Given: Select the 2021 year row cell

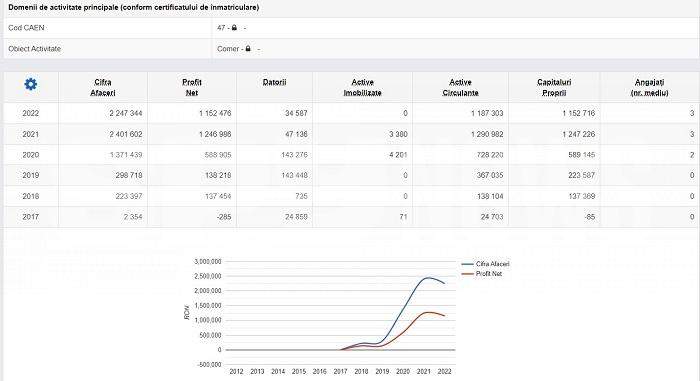Looking at the screenshot, I should pyautogui.click(x=31, y=134).
